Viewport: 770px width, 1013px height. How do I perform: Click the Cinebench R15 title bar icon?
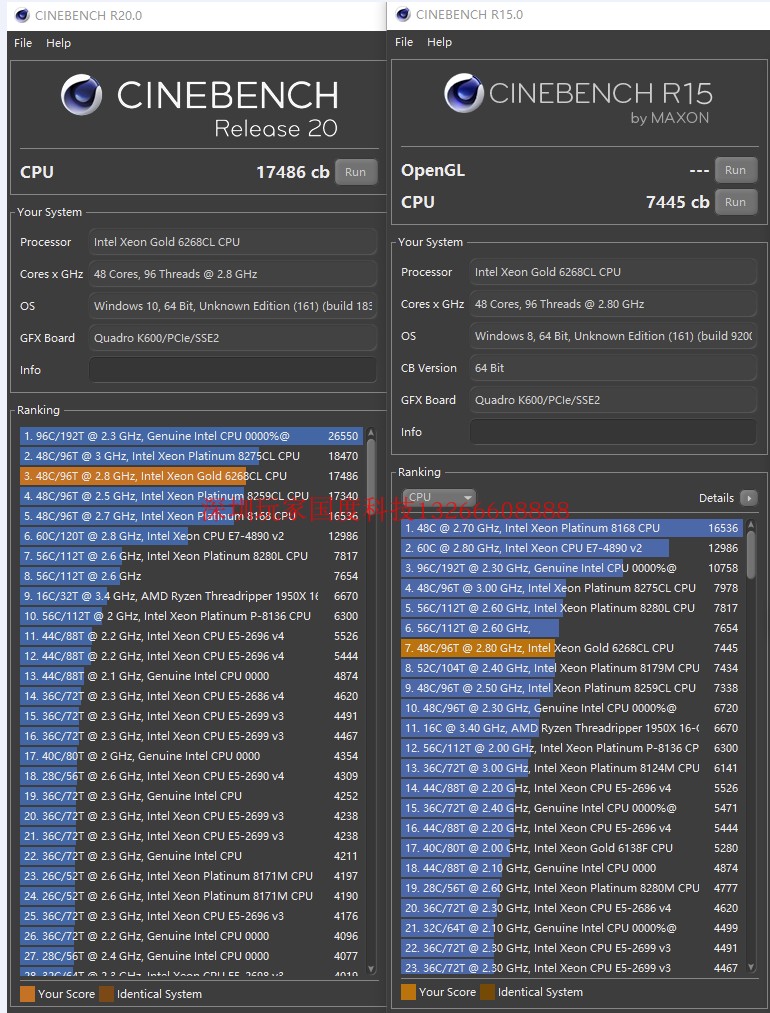pyautogui.click(x=403, y=14)
